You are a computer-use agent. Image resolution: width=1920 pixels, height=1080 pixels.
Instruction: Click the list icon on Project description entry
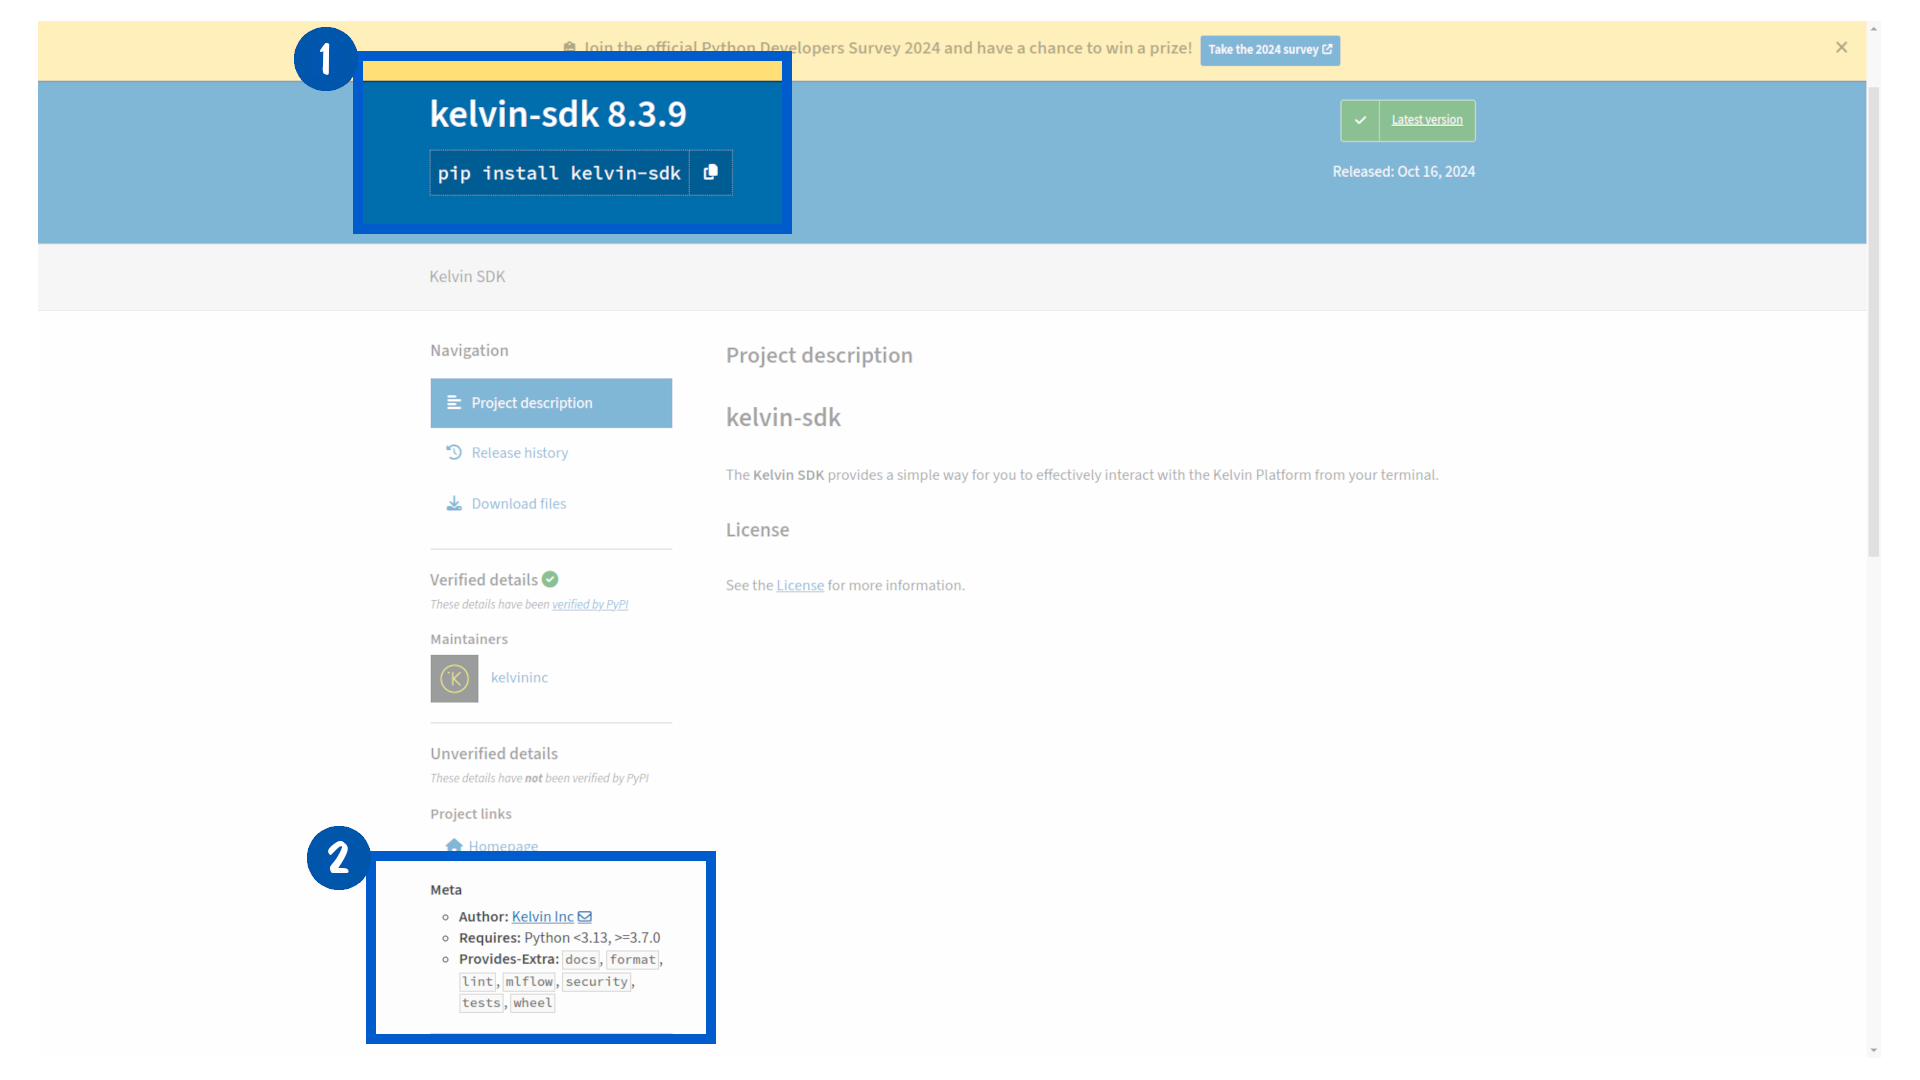point(455,402)
